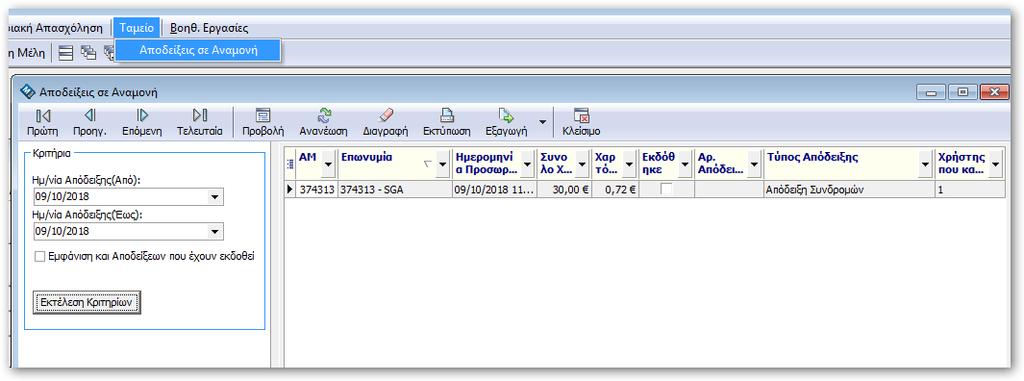Select the Χρήστης cell showing 1
The height and width of the screenshot is (381, 1024).
click(x=970, y=190)
